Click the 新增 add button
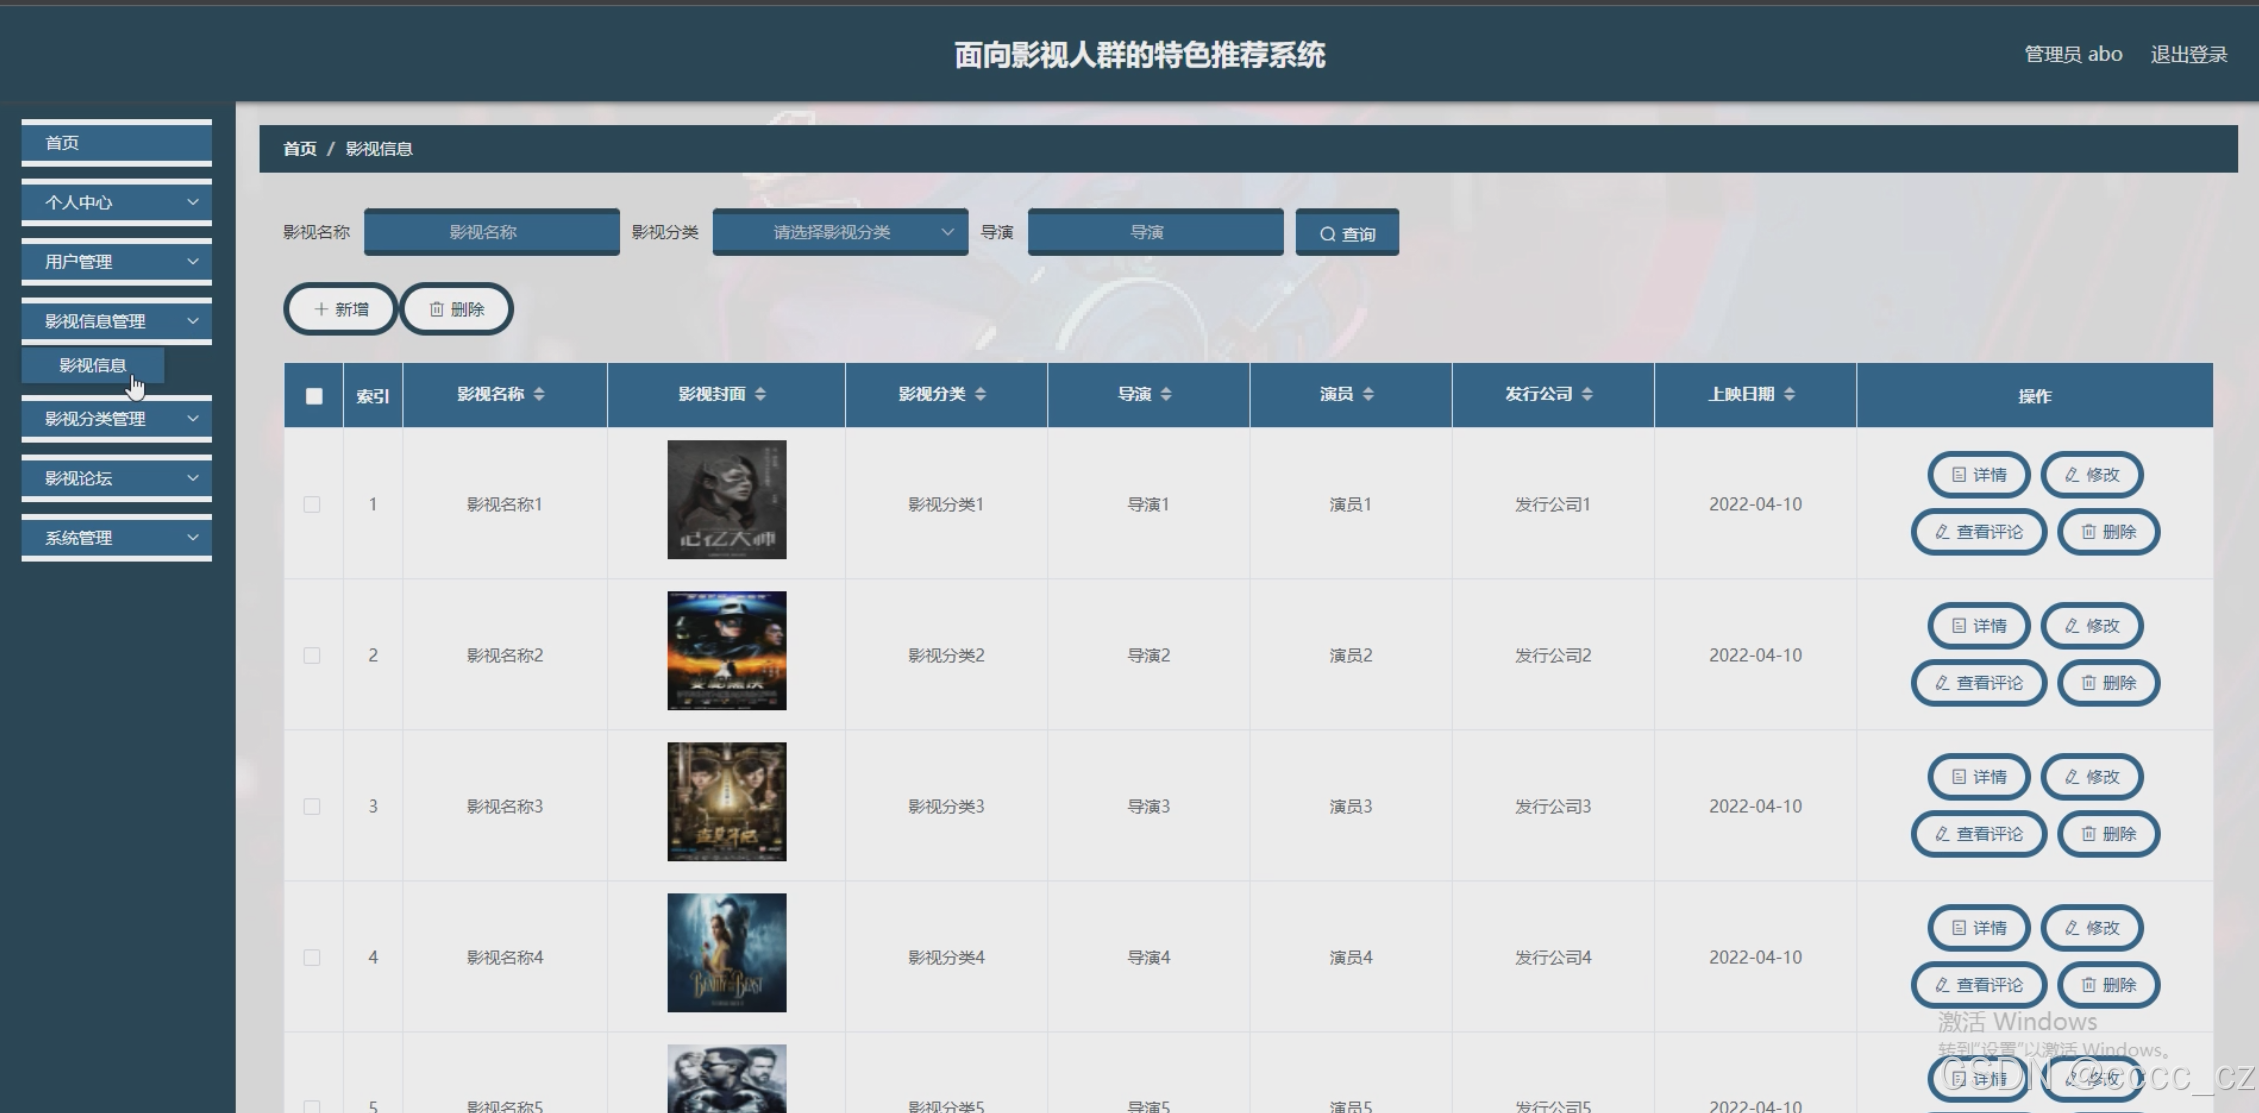The image size is (2259, 1113). point(340,309)
